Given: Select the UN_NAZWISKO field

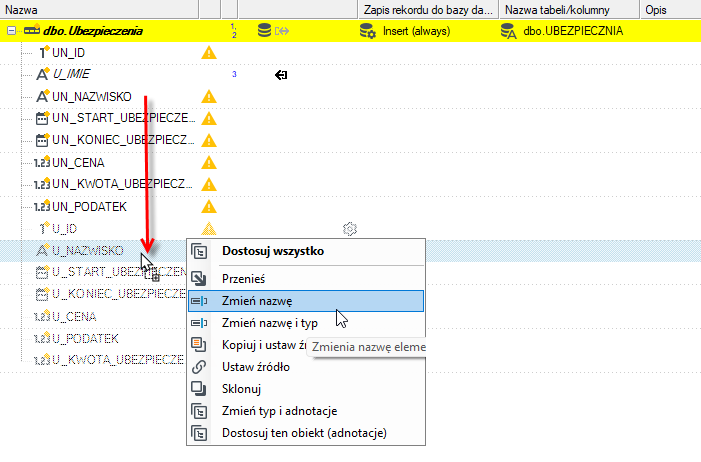Looking at the screenshot, I should pyautogui.click(x=92, y=97).
